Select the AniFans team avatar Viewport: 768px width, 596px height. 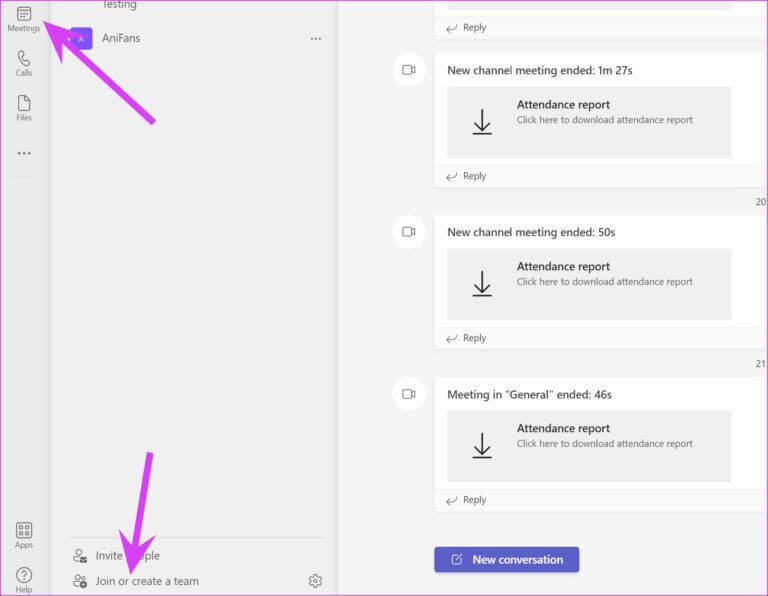[81, 38]
